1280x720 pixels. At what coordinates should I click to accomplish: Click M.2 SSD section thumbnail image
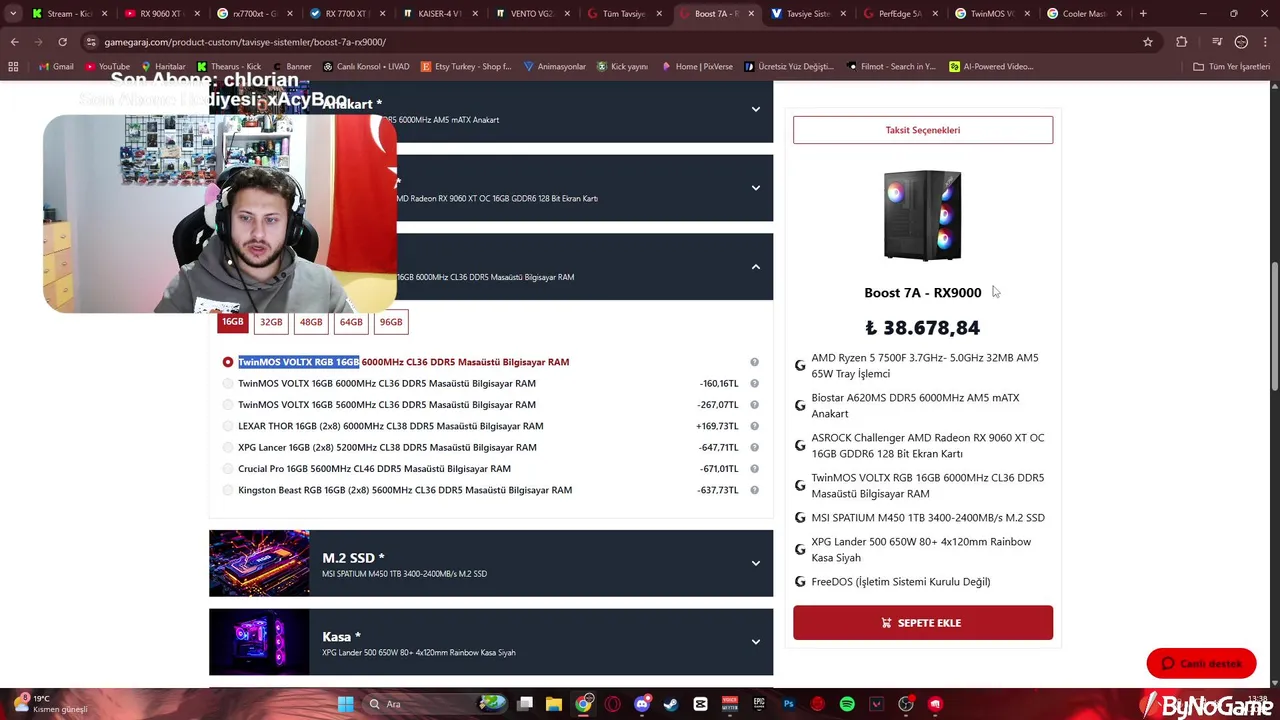(x=259, y=563)
